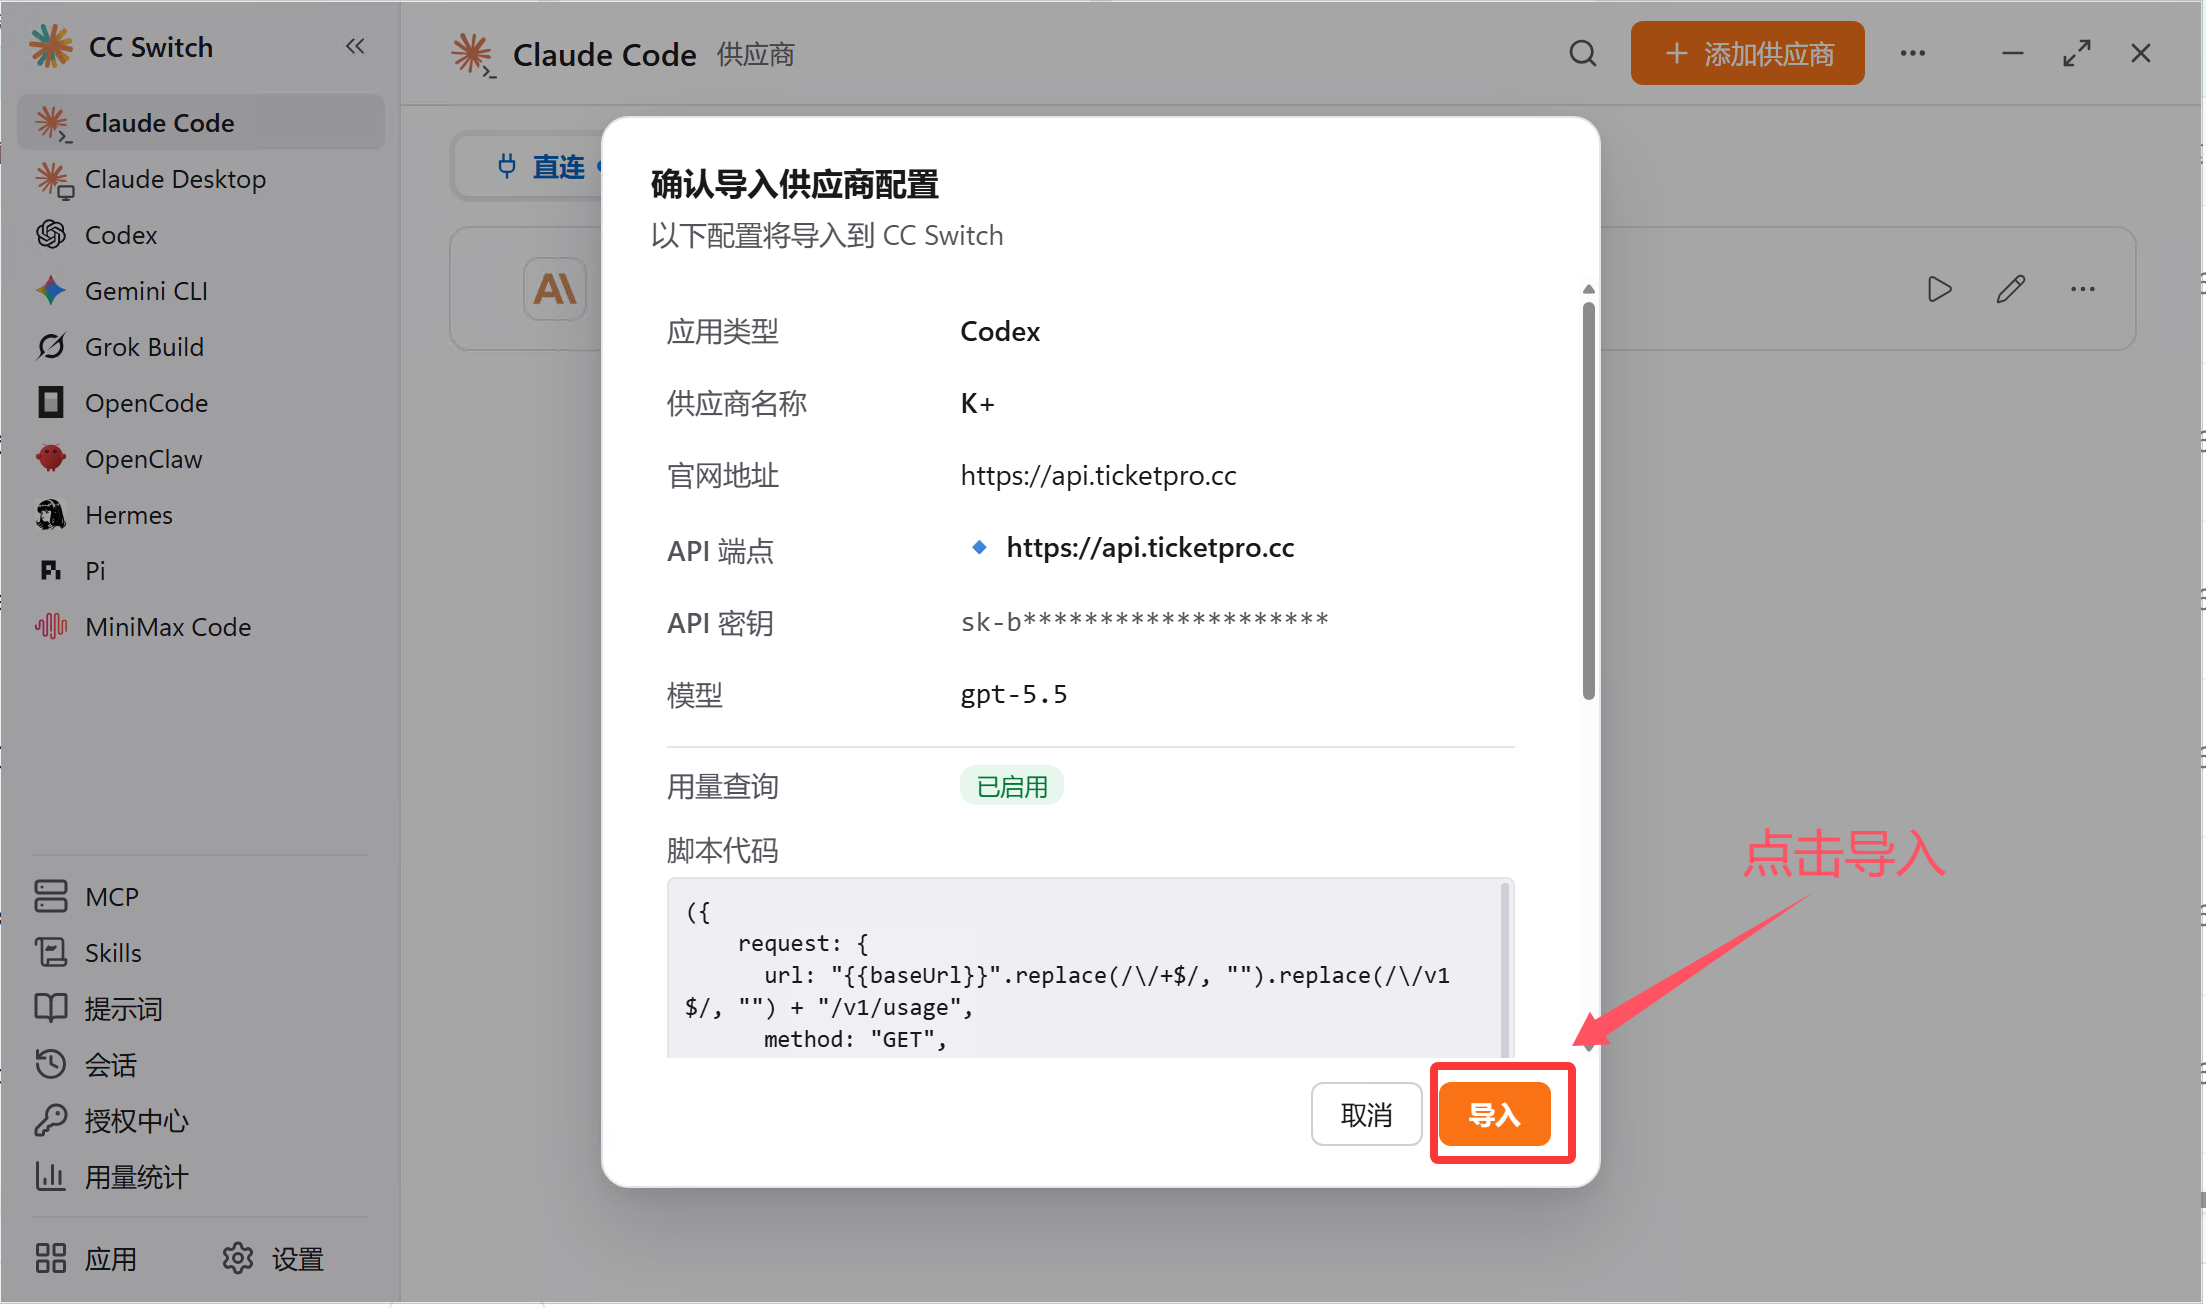Open the header more-options menu

tap(1913, 53)
